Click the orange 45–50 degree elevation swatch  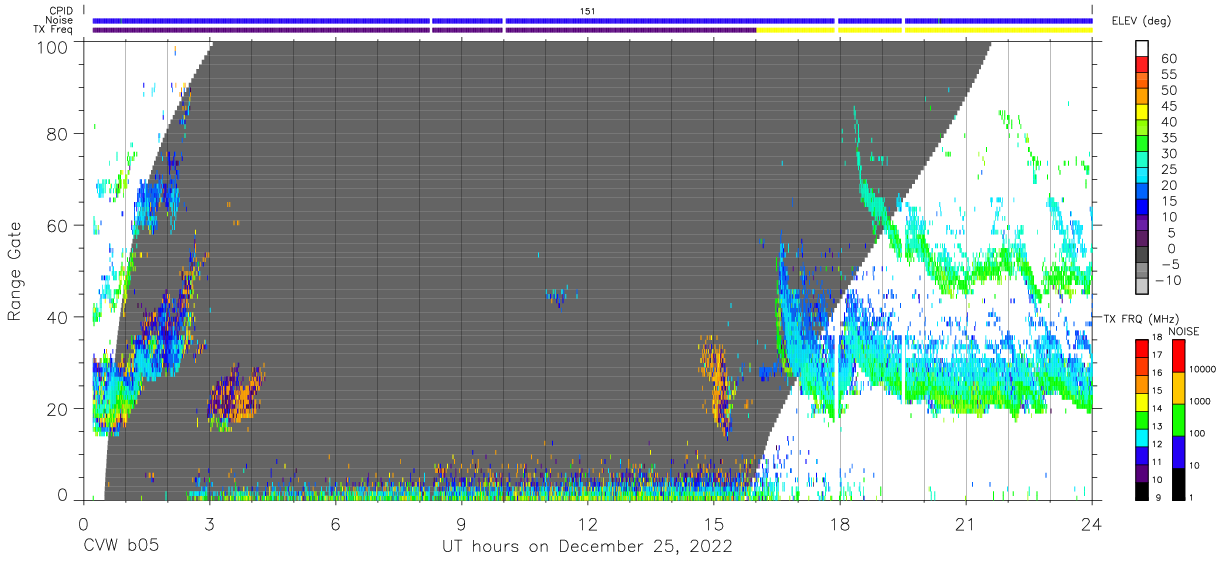1143,98
